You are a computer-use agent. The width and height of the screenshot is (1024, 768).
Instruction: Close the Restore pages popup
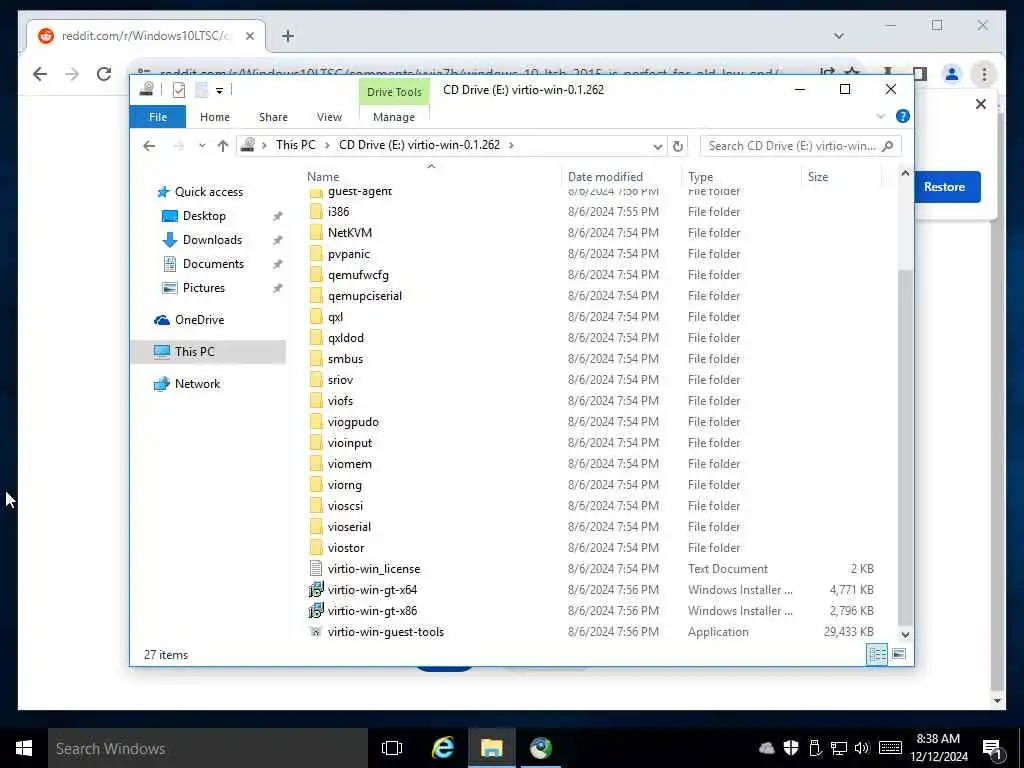click(980, 104)
